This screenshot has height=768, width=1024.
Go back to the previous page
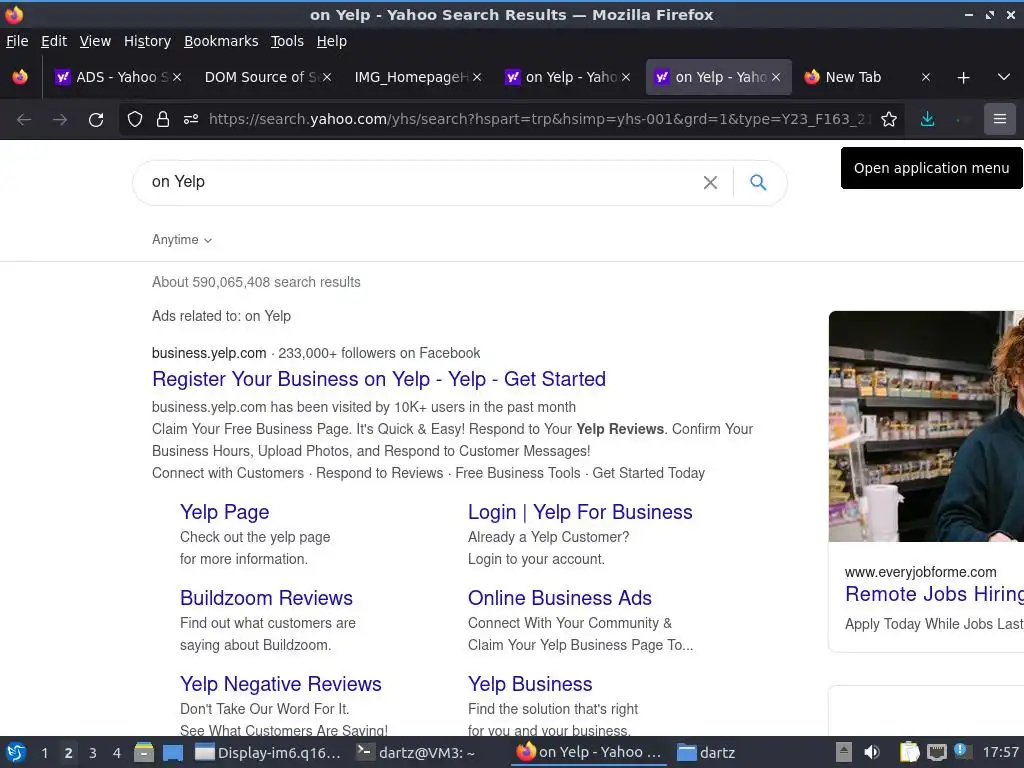24,120
